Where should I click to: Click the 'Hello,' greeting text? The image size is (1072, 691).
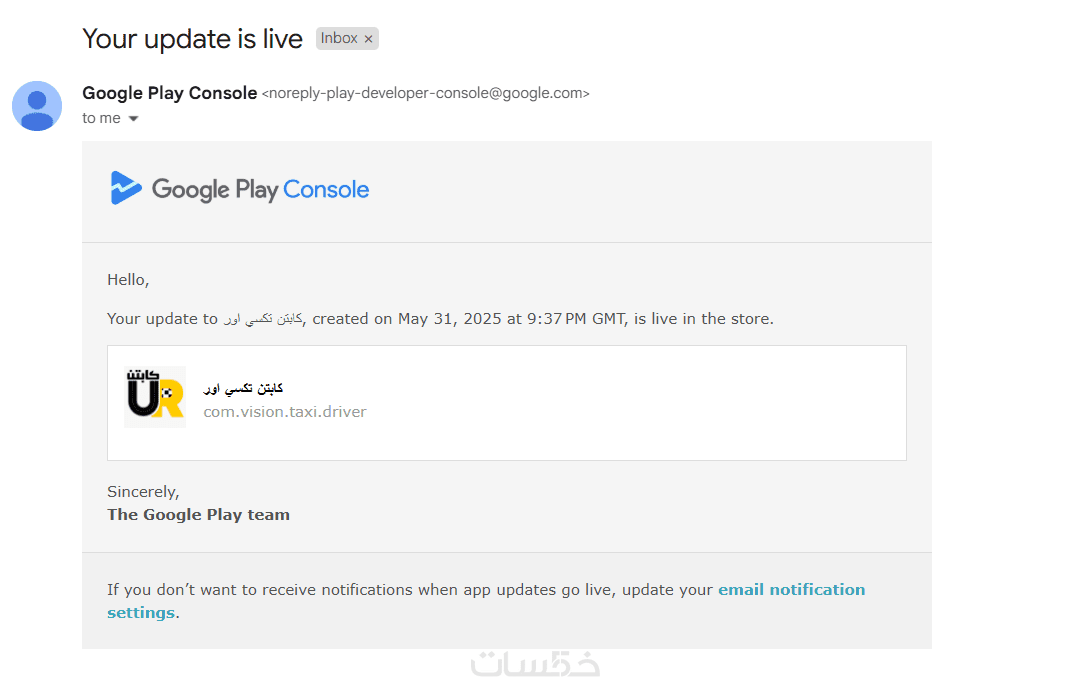tap(128, 280)
